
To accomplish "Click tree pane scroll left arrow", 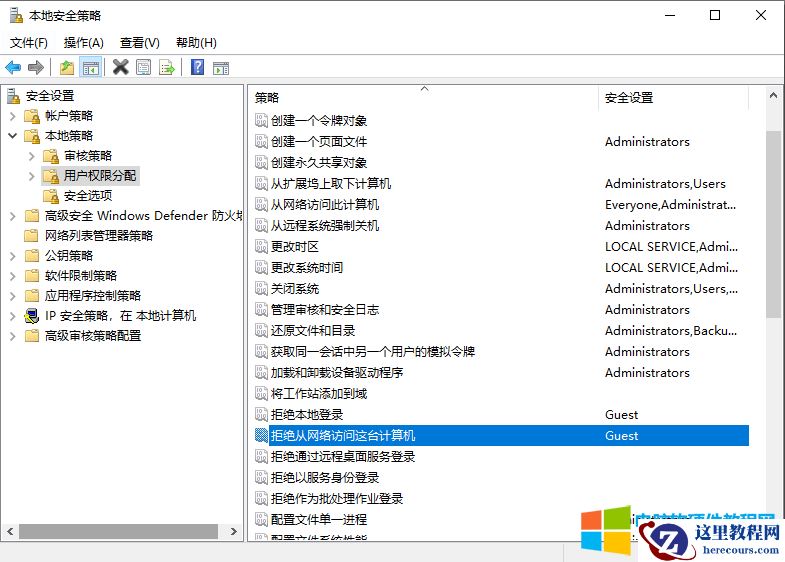I will [10, 531].
